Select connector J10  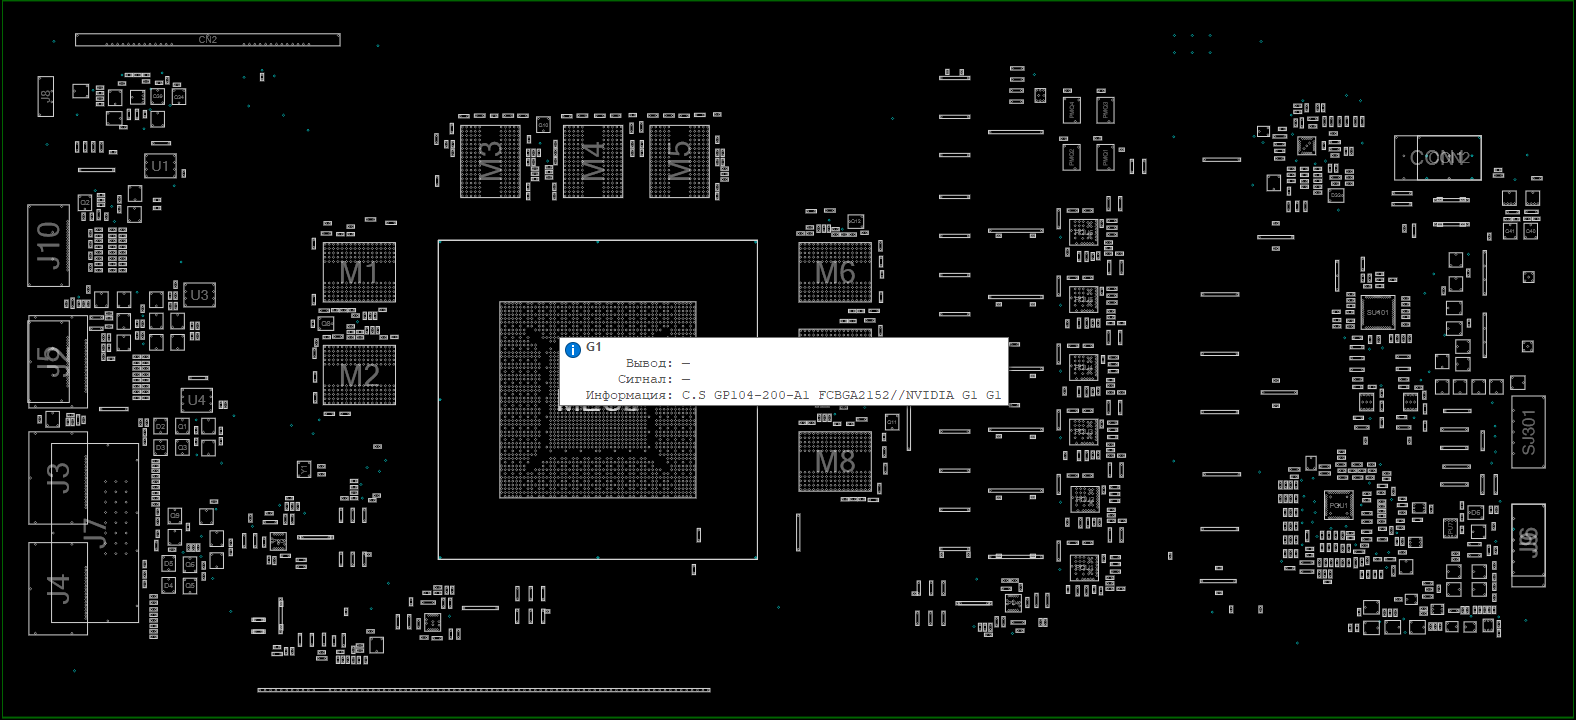48,245
